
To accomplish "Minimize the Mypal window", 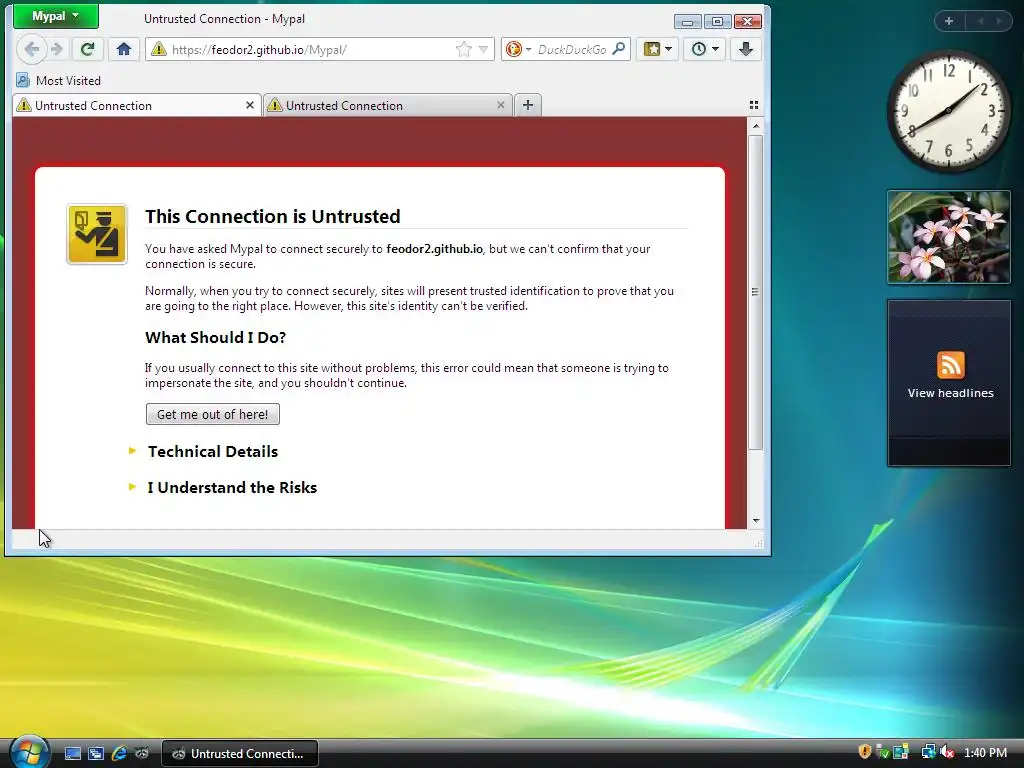I will pyautogui.click(x=687, y=22).
